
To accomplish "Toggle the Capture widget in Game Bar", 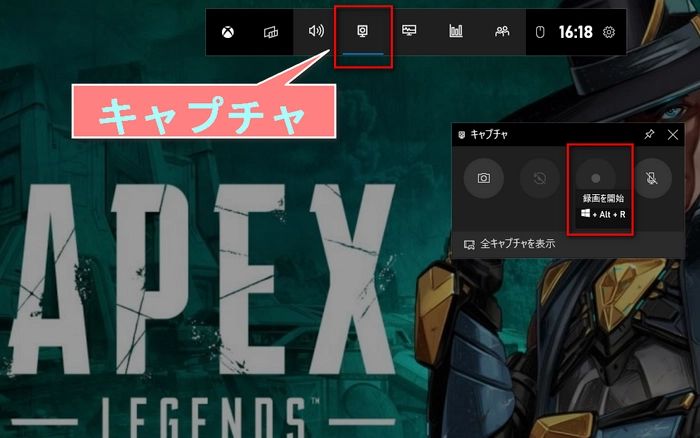I will 362,31.
